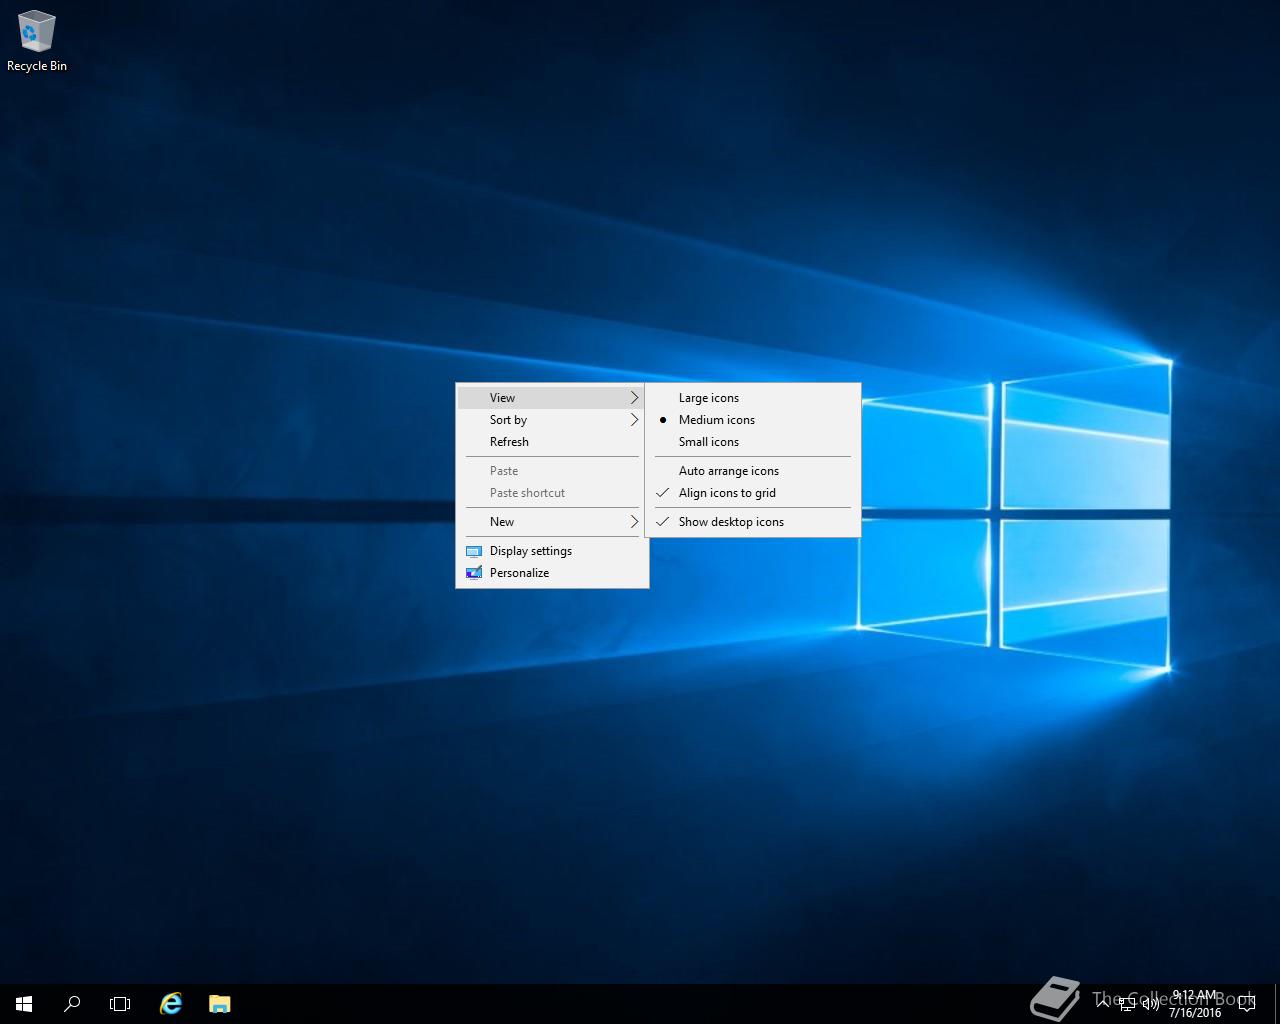
Task: Choose Personalize from the context menu
Action: (x=552, y=573)
